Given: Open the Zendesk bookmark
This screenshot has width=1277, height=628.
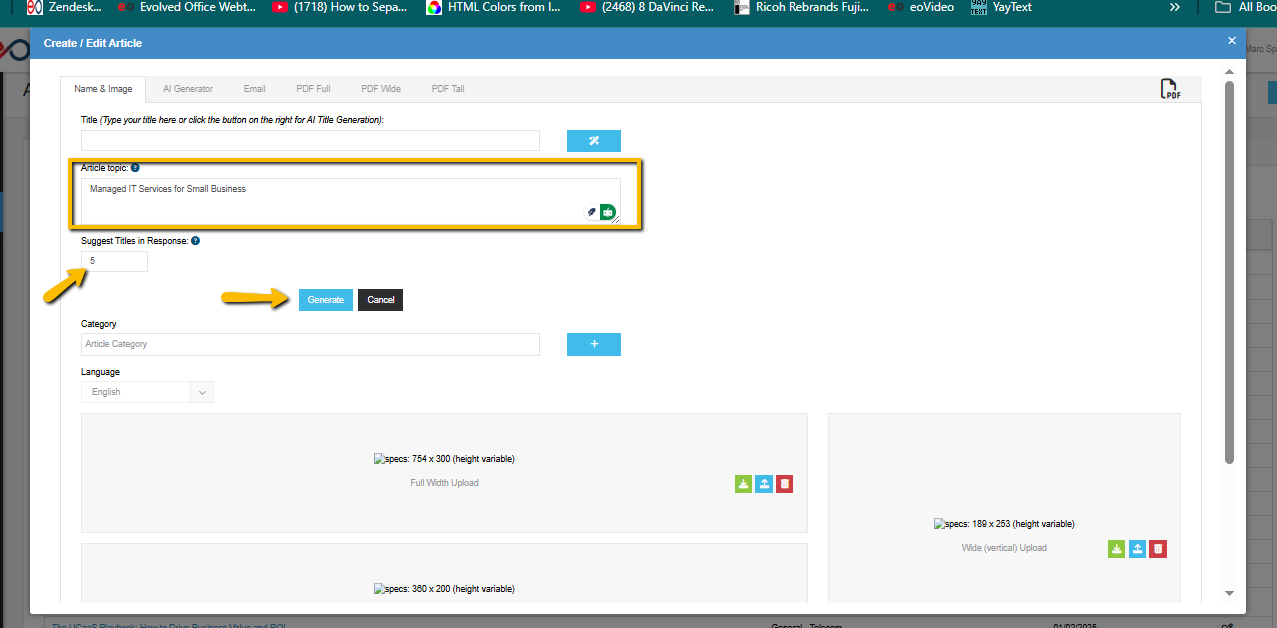Looking at the screenshot, I should 63,7.
